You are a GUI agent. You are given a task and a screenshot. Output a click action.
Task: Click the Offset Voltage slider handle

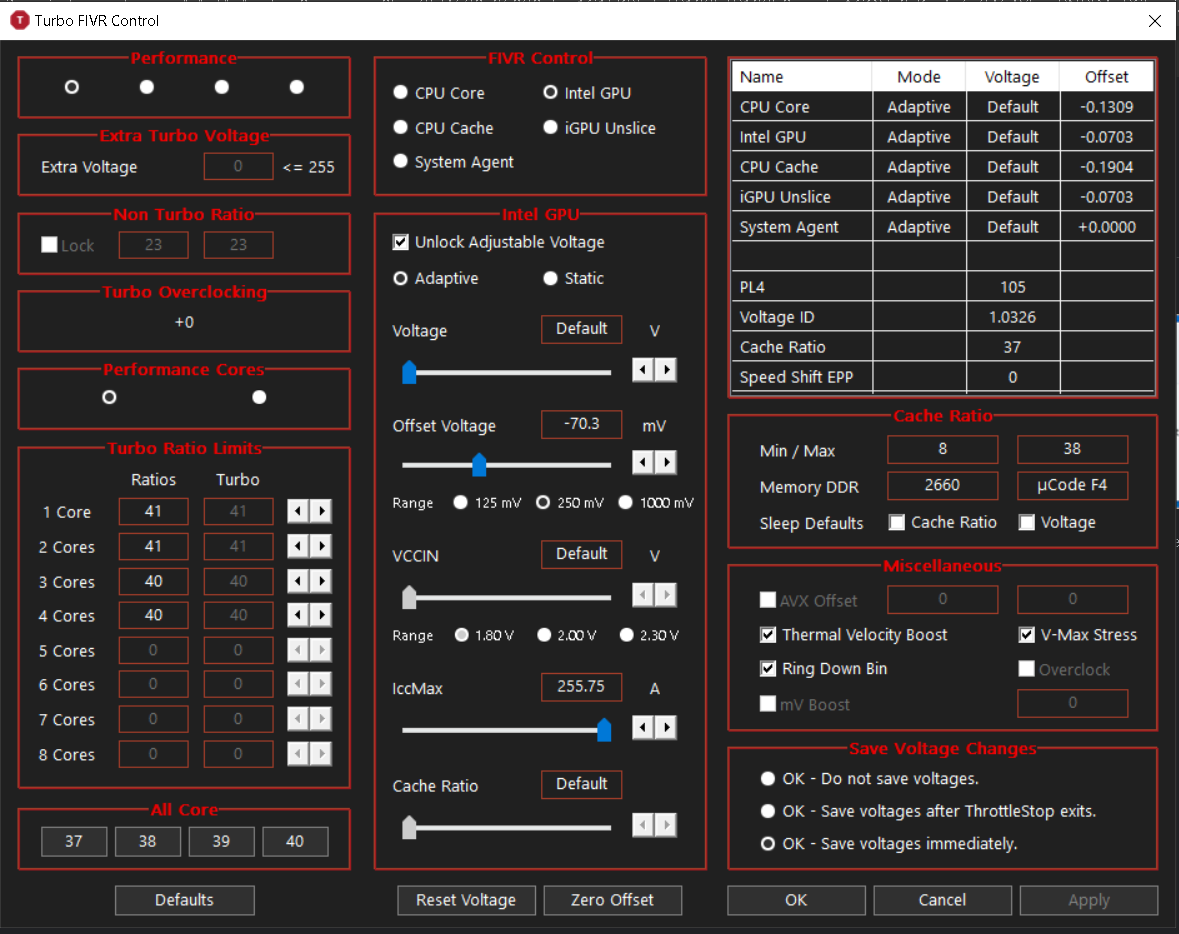[479, 465]
